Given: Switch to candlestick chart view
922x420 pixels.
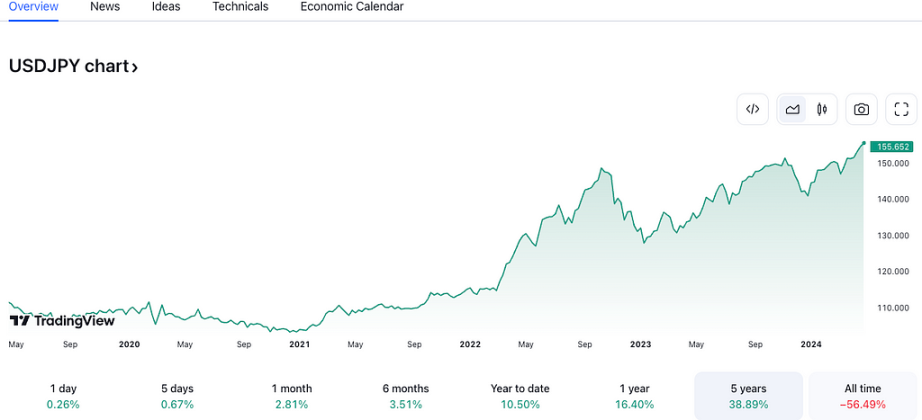Looking at the screenshot, I should point(822,109).
